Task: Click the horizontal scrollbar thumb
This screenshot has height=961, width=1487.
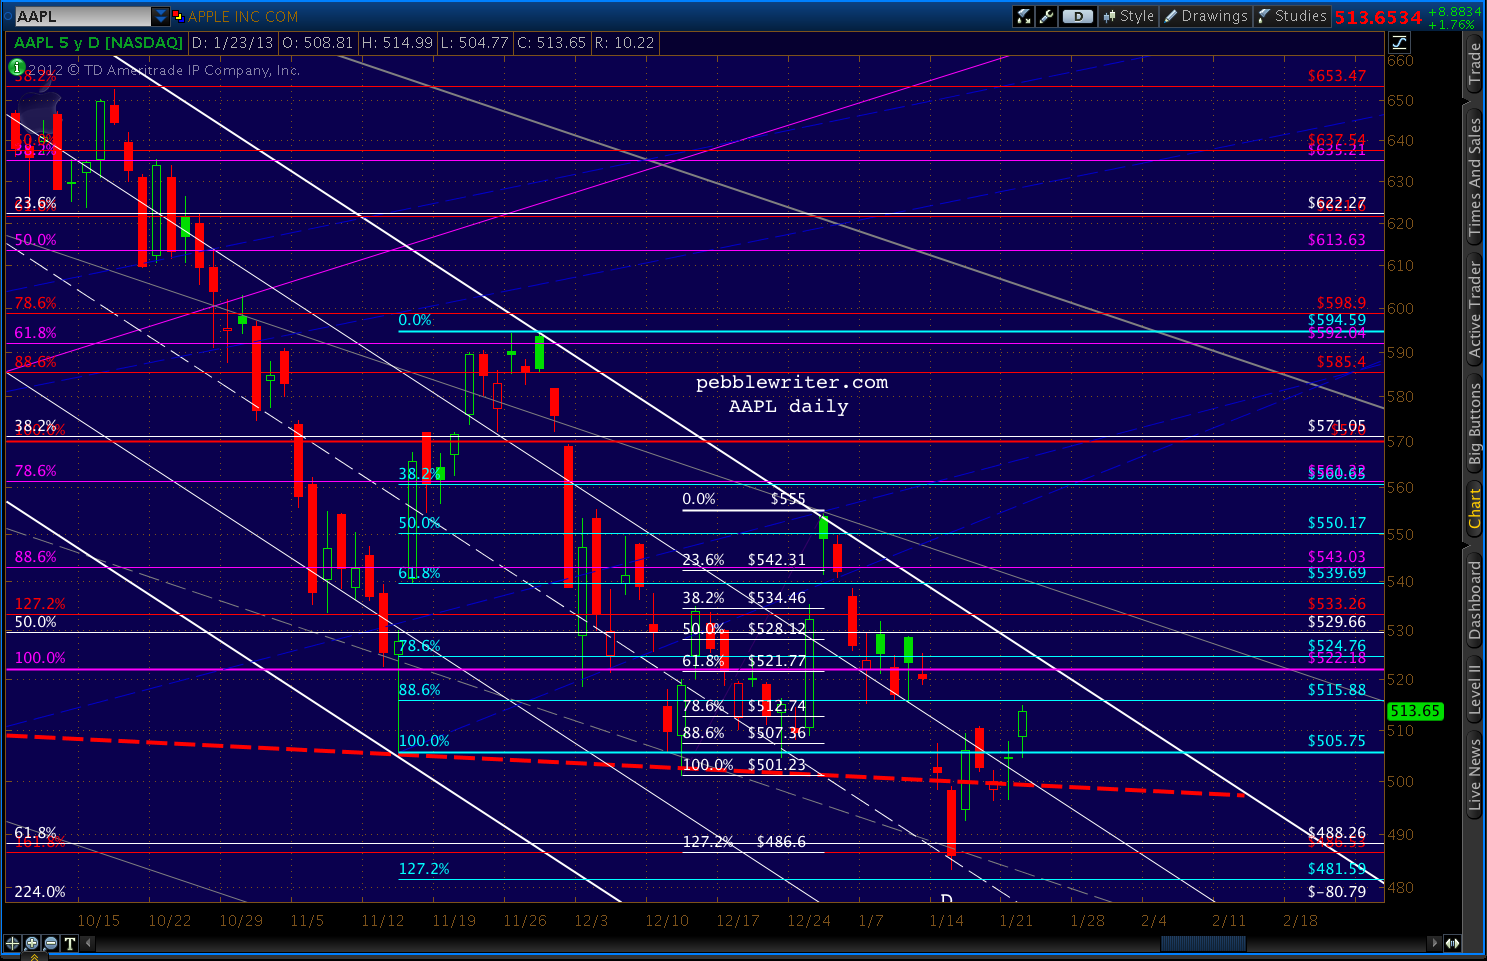Action: coord(1203,943)
